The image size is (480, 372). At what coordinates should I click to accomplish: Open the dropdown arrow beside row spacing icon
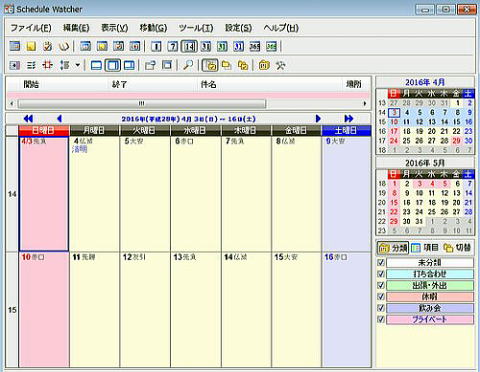(78, 65)
